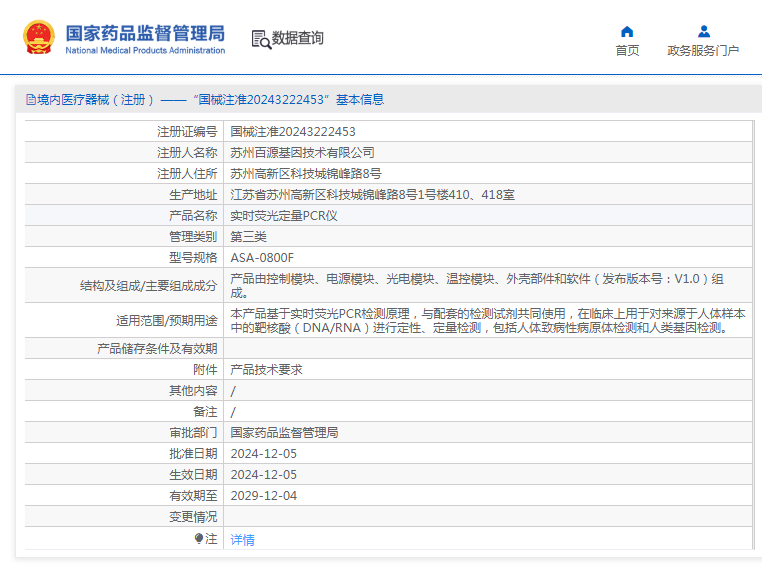Screen dimensions: 762x567
Task: Click National Medical Products Administration subtitle
Action: coord(145,51)
